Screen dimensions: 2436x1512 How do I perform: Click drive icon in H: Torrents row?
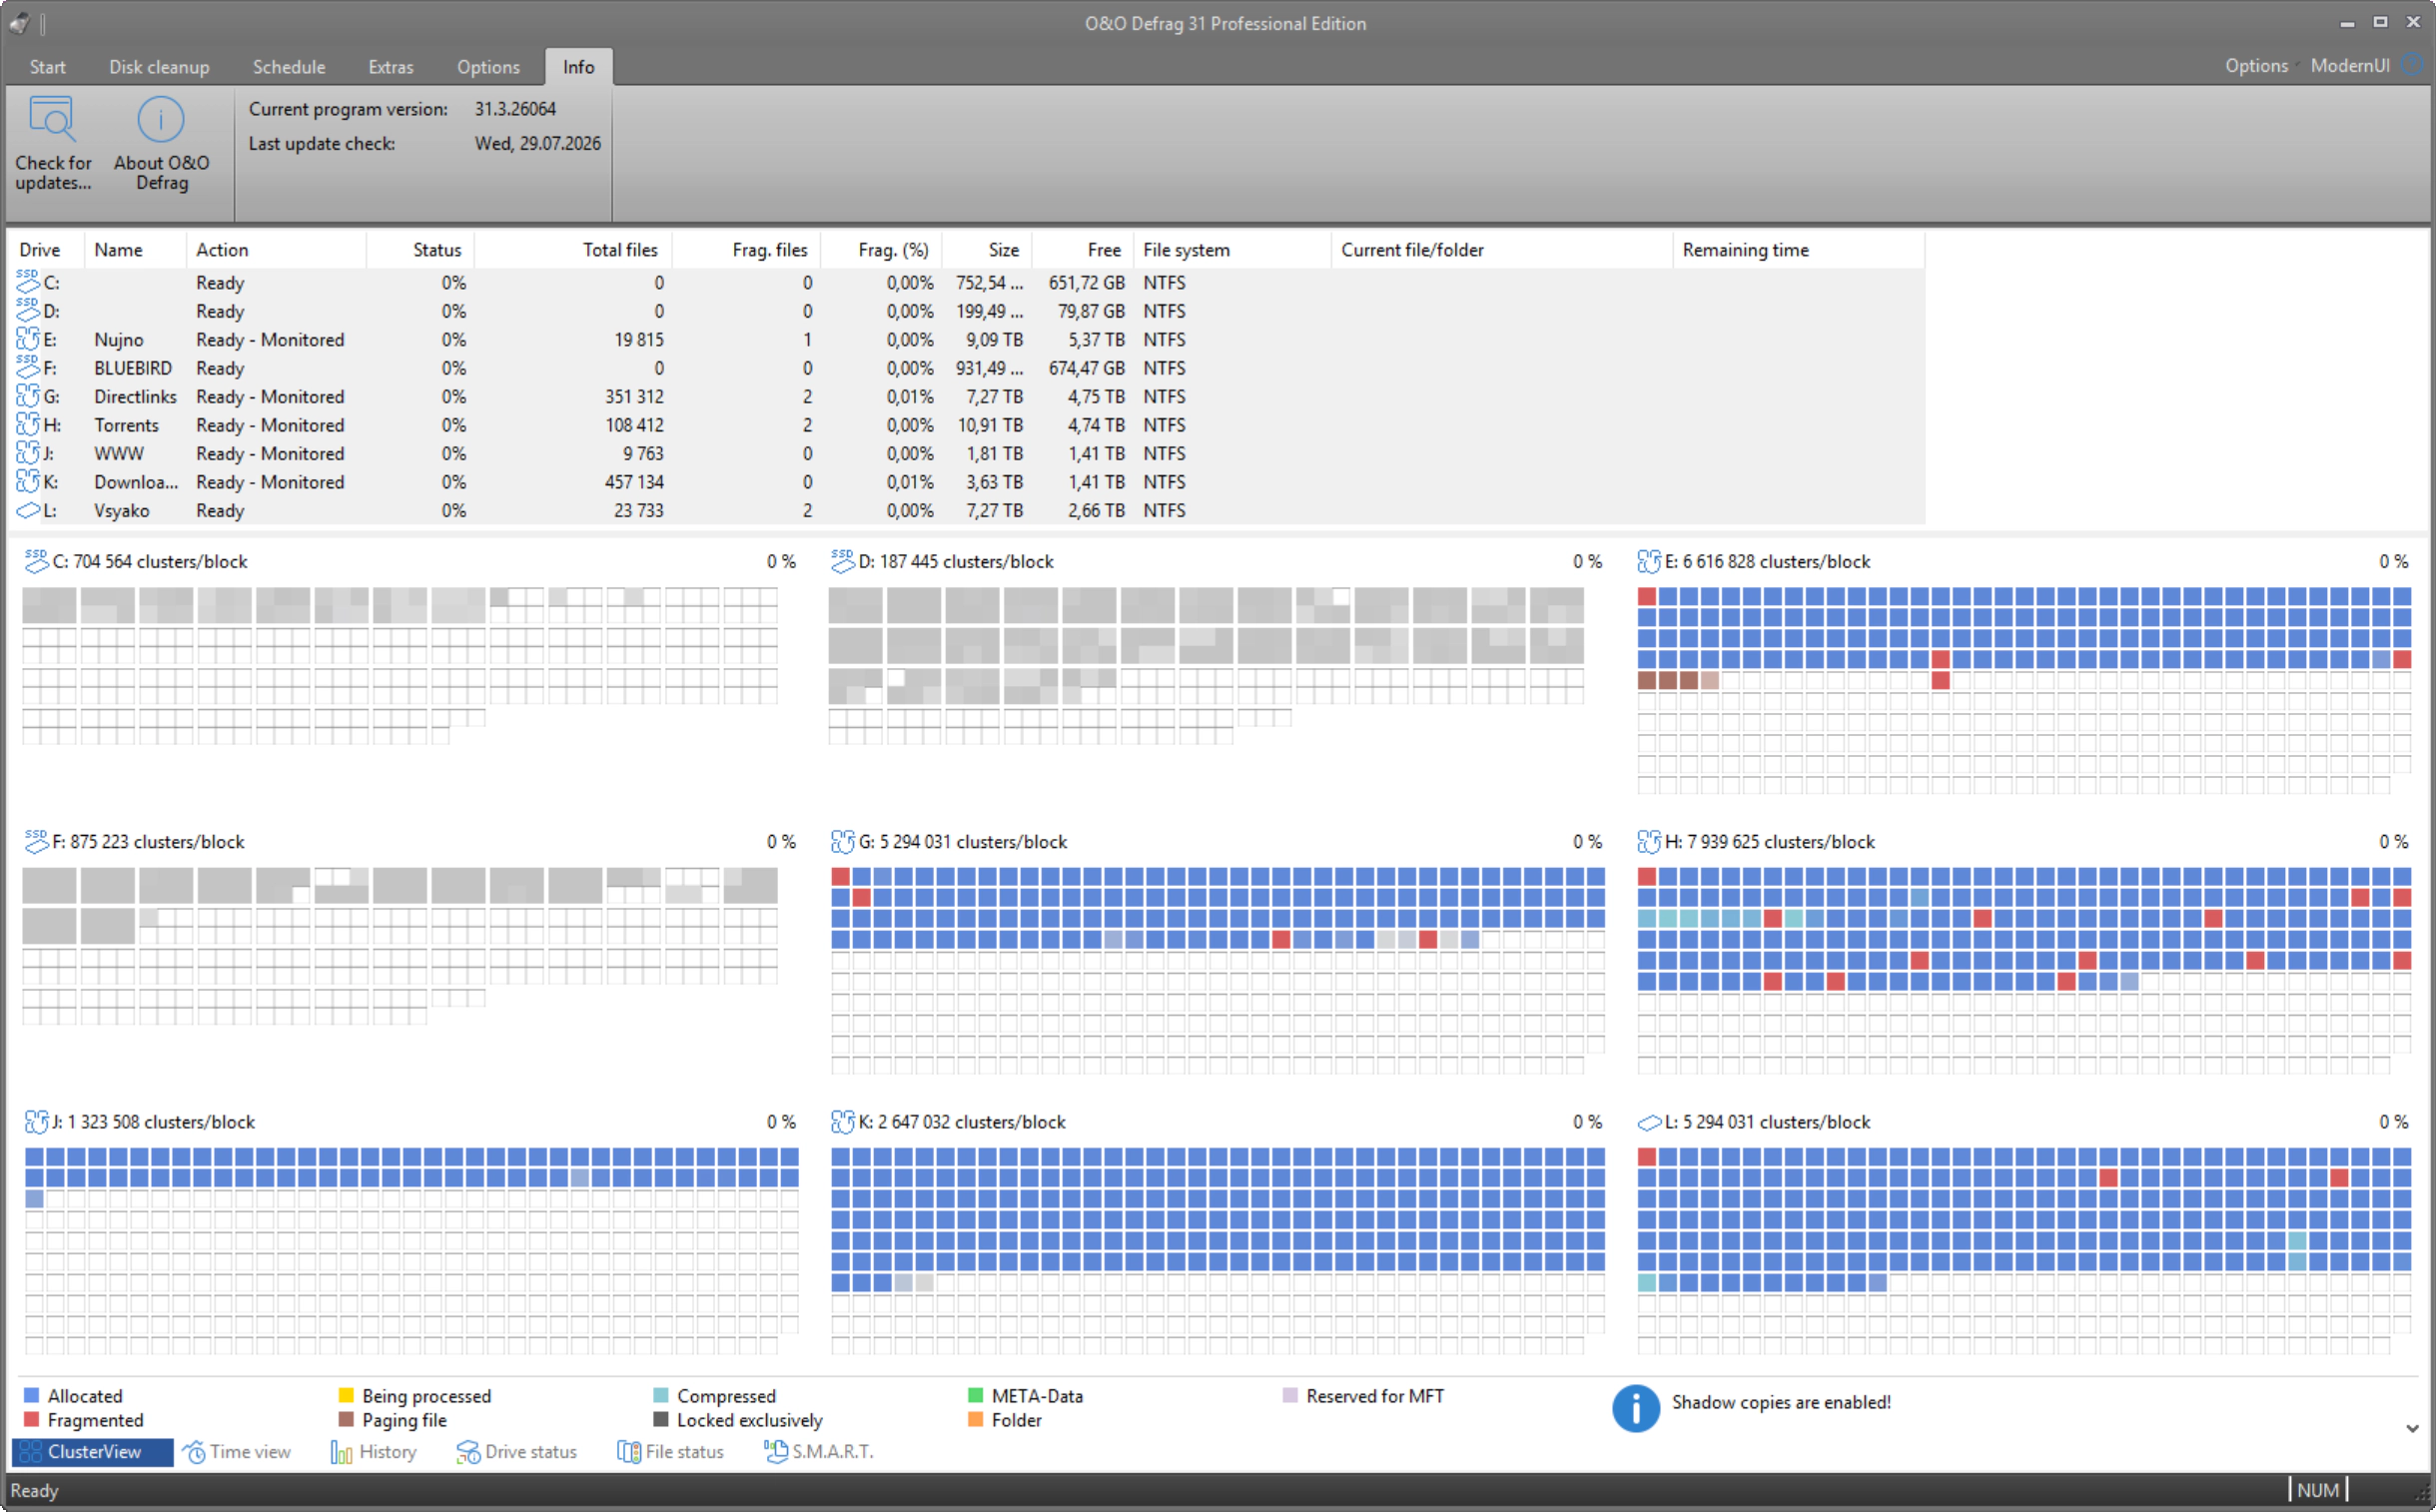click(28, 424)
